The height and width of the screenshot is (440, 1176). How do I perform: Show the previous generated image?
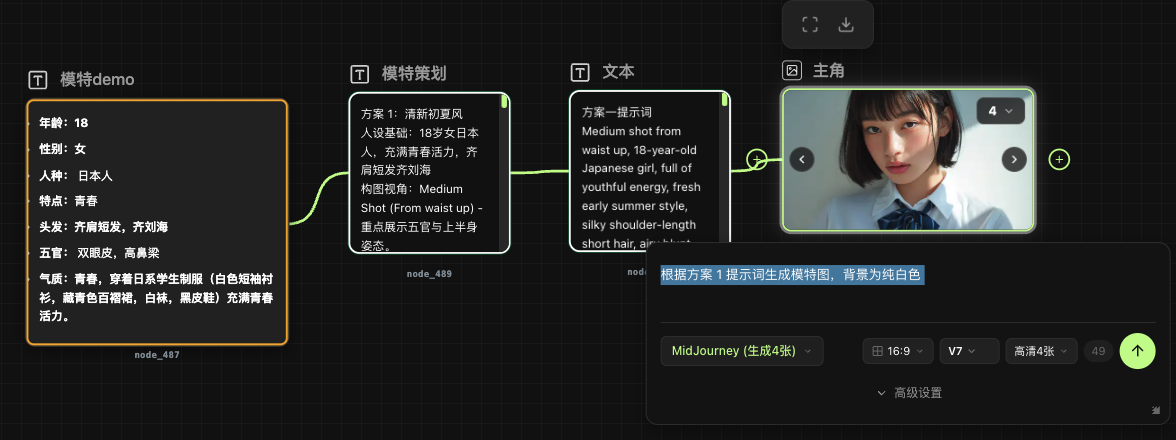pos(801,159)
